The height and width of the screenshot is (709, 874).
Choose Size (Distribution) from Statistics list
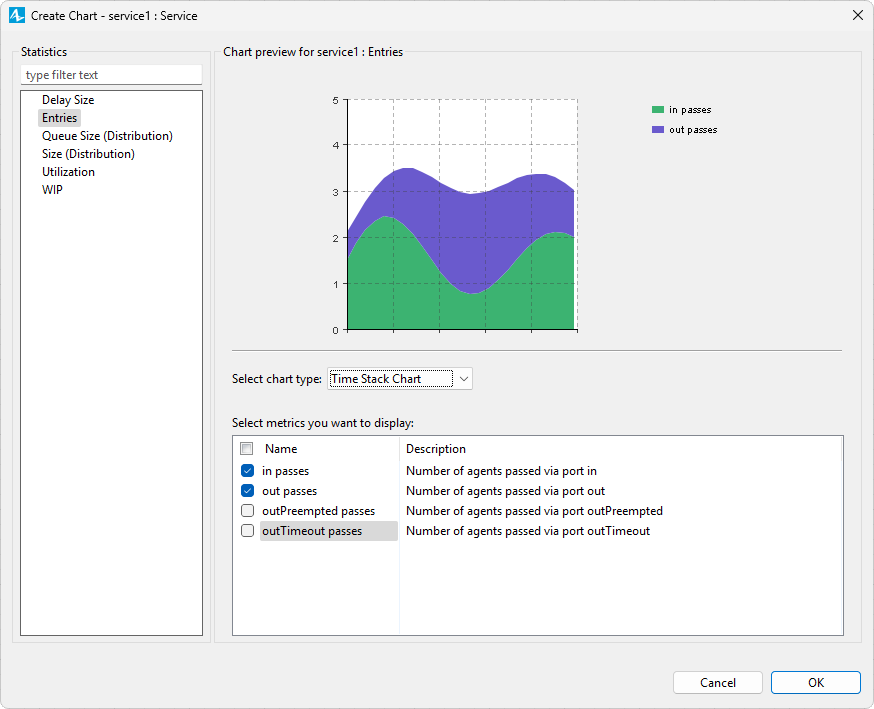pyautogui.click(x=88, y=154)
